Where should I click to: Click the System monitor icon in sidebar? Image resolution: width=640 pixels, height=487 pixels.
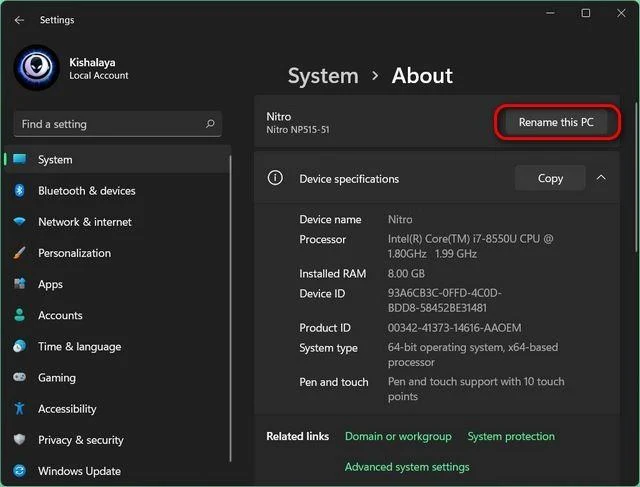[x=19, y=159]
